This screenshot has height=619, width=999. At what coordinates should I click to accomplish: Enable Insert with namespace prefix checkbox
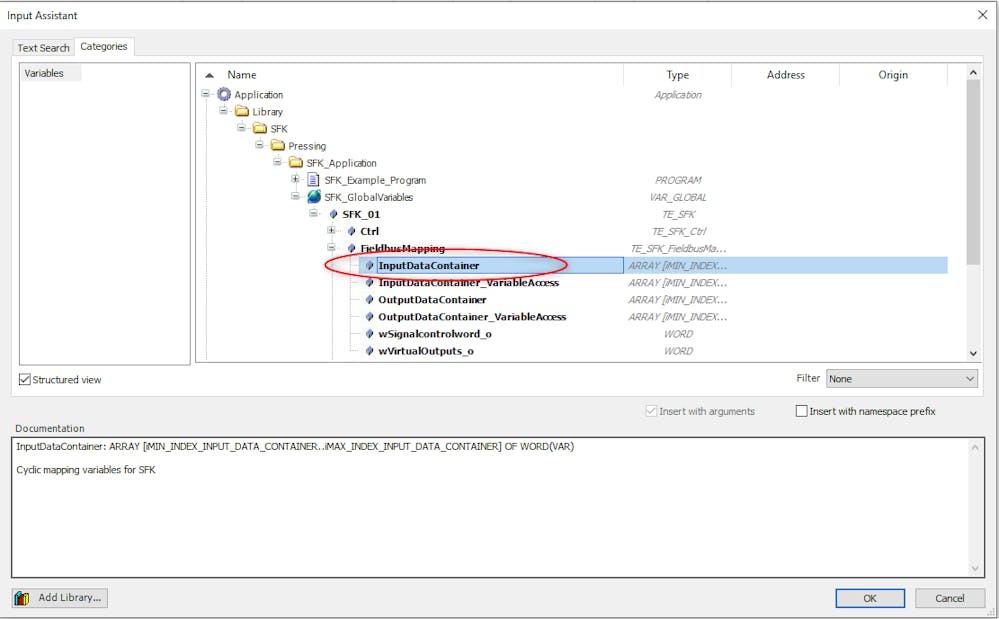pyautogui.click(x=801, y=411)
